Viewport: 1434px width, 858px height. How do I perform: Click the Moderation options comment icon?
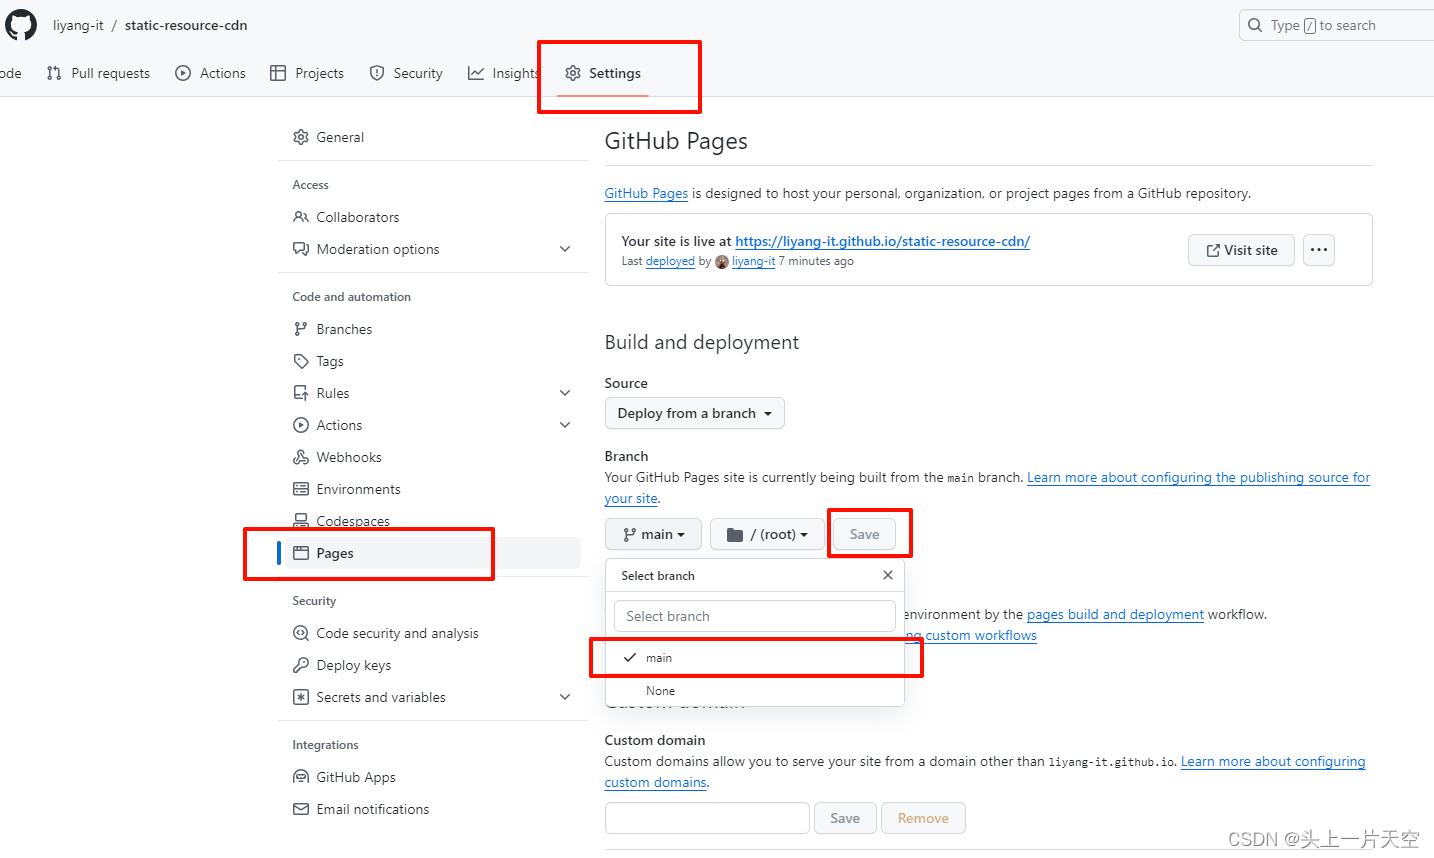tap(301, 249)
